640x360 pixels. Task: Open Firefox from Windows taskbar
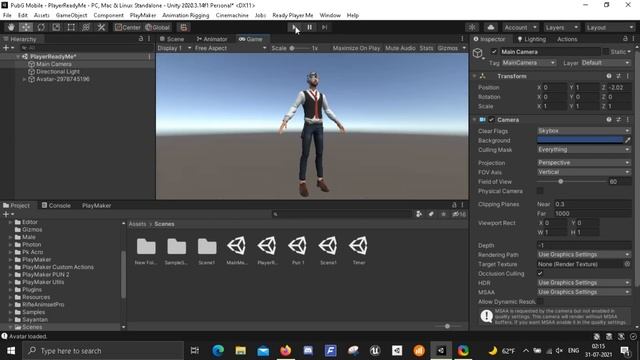tap(285, 351)
